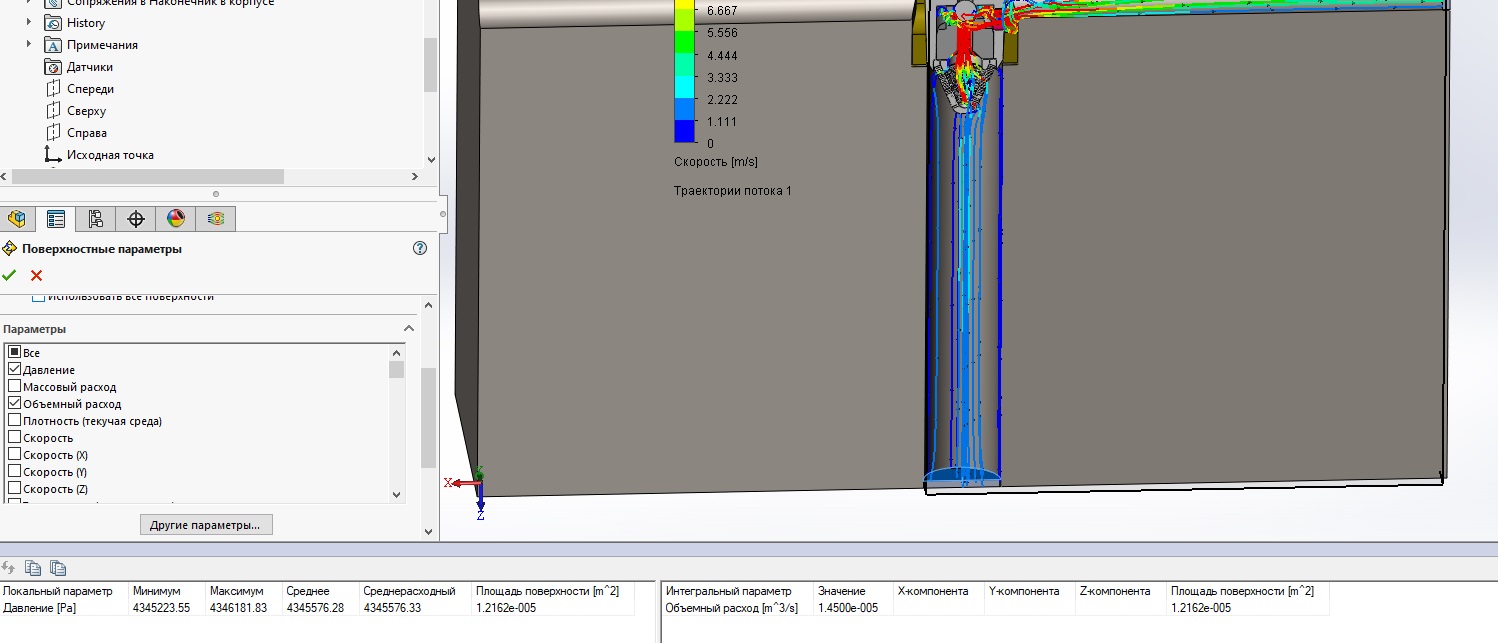Open the Flow Simulation analysis tab icon

tap(216, 219)
